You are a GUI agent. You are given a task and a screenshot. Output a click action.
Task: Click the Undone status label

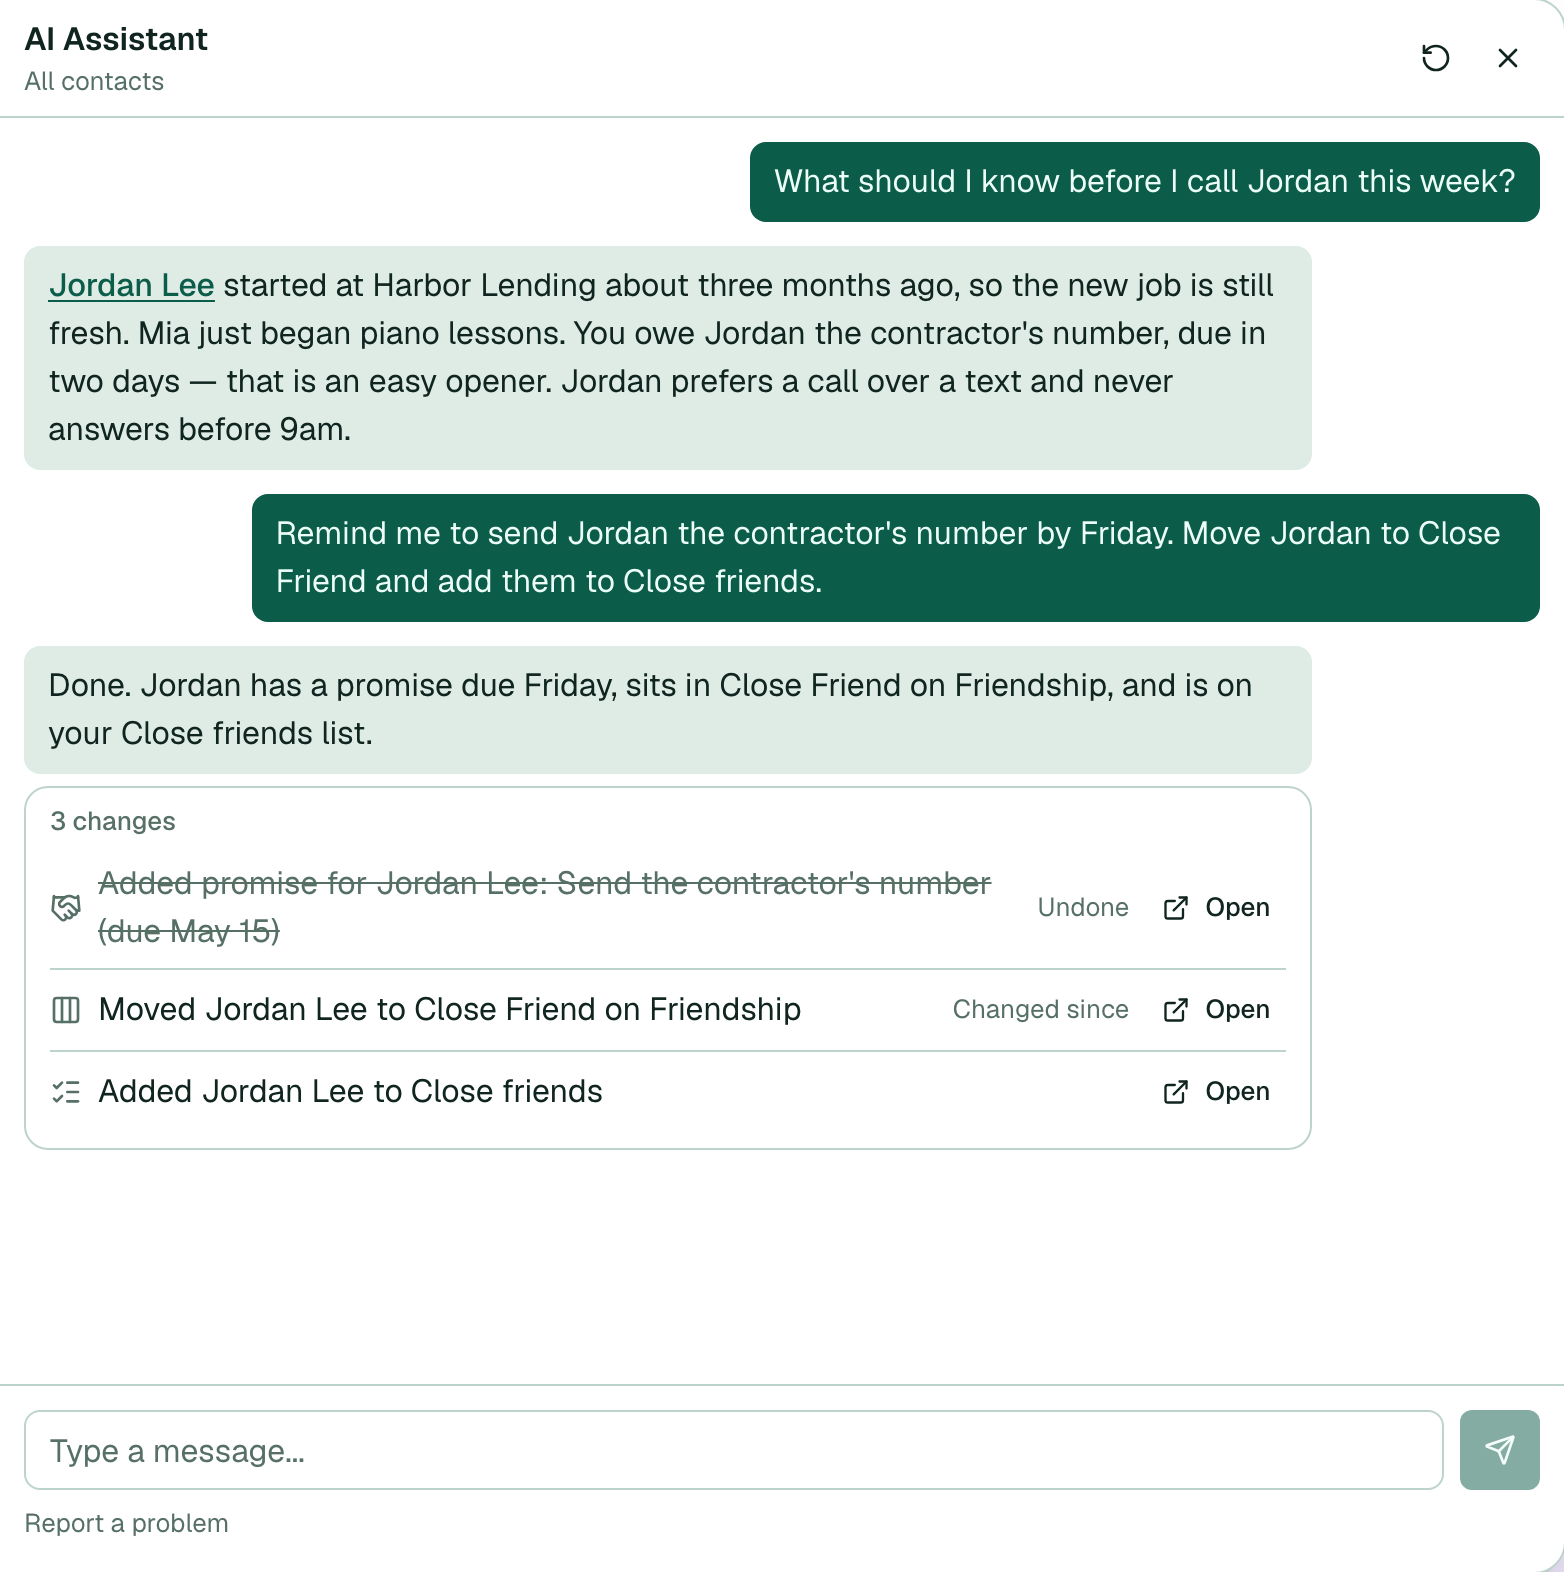point(1083,907)
